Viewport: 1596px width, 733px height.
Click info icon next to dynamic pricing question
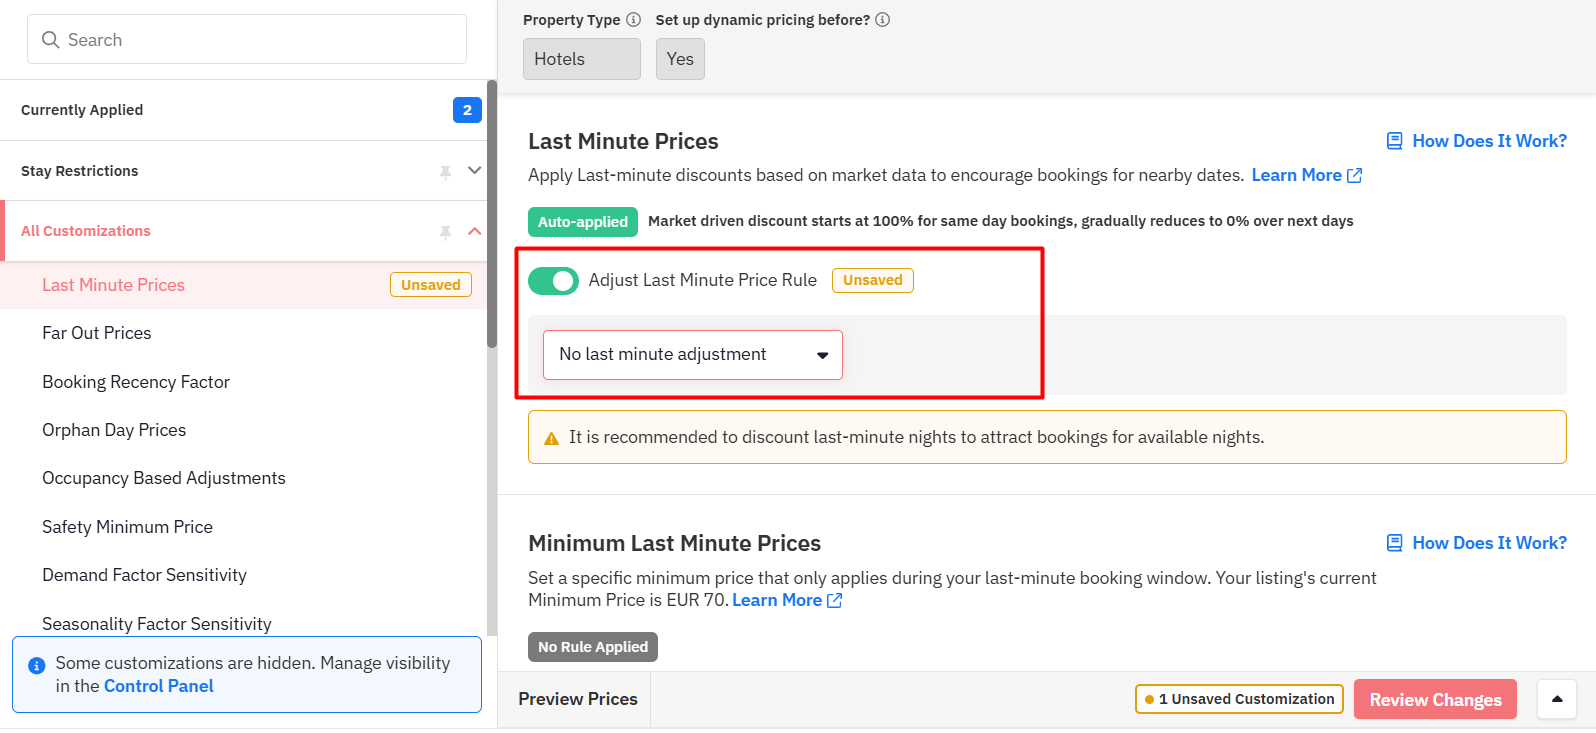click(882, 20)
